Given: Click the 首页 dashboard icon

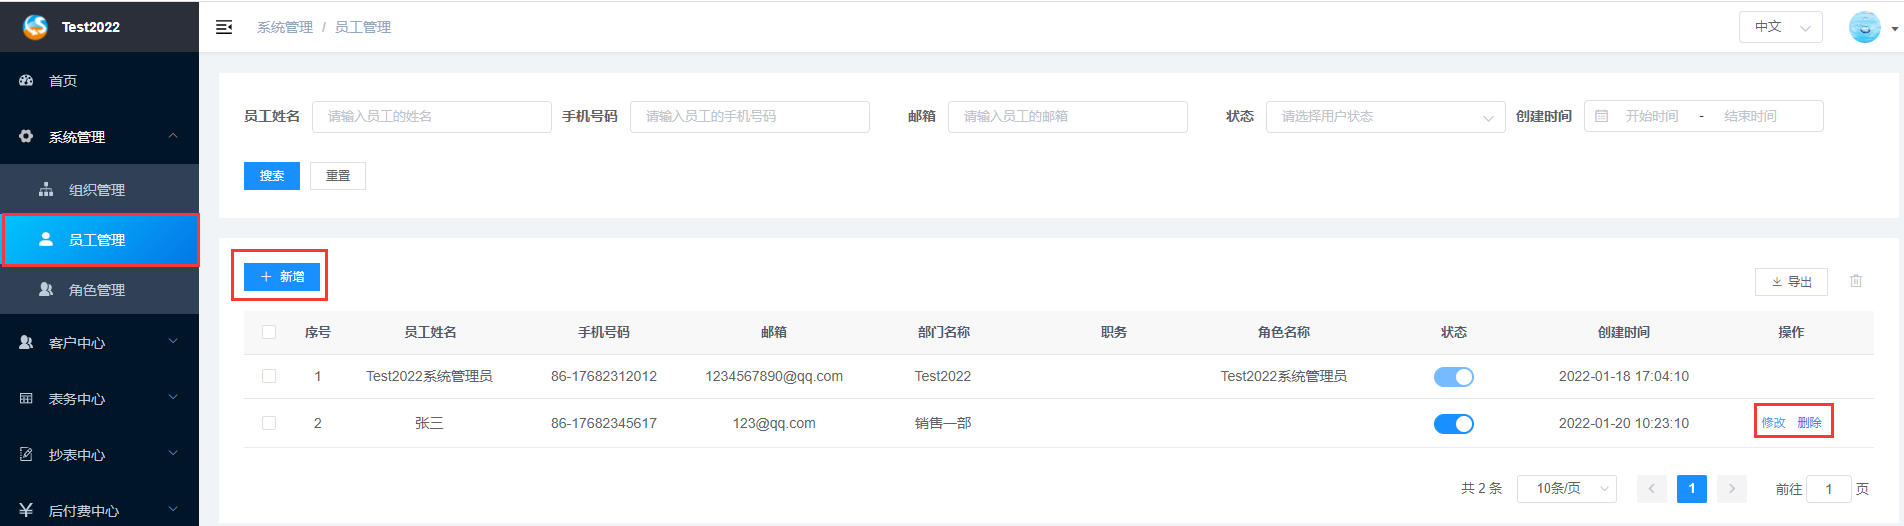Looking at the screenshot, I should 27,80.
